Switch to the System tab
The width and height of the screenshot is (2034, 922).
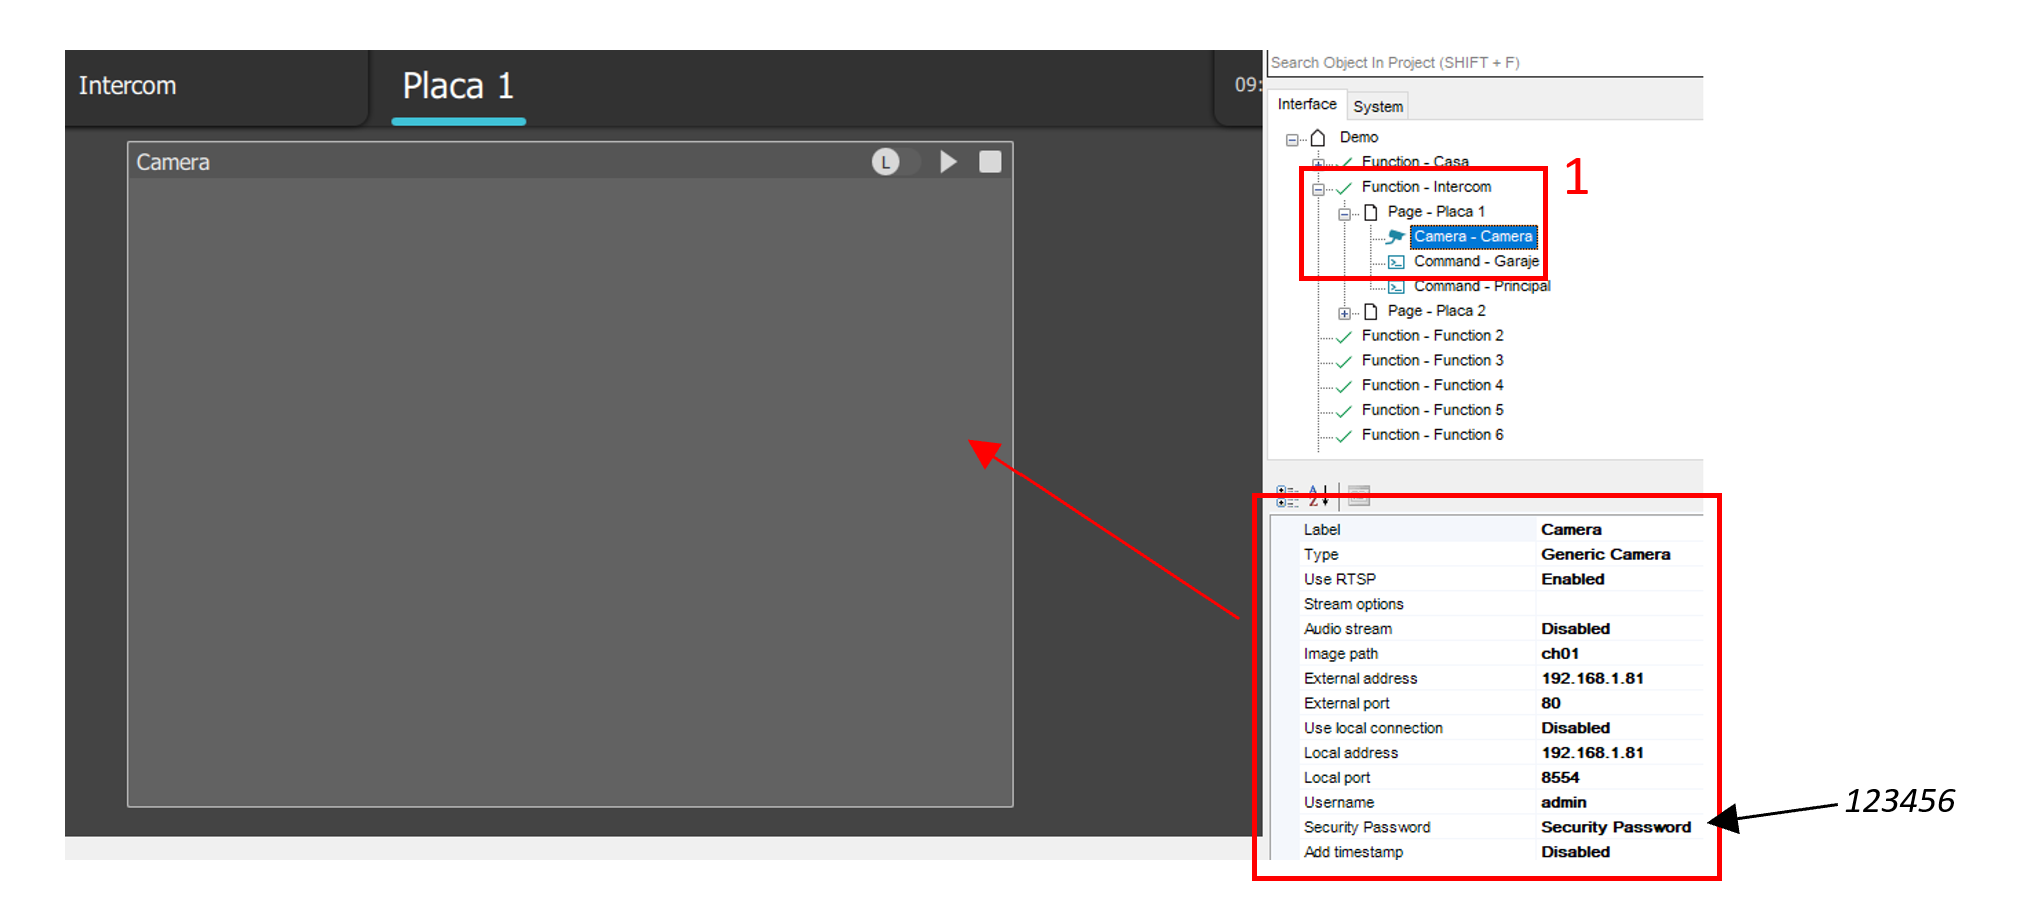click(x=1377, y=106)
